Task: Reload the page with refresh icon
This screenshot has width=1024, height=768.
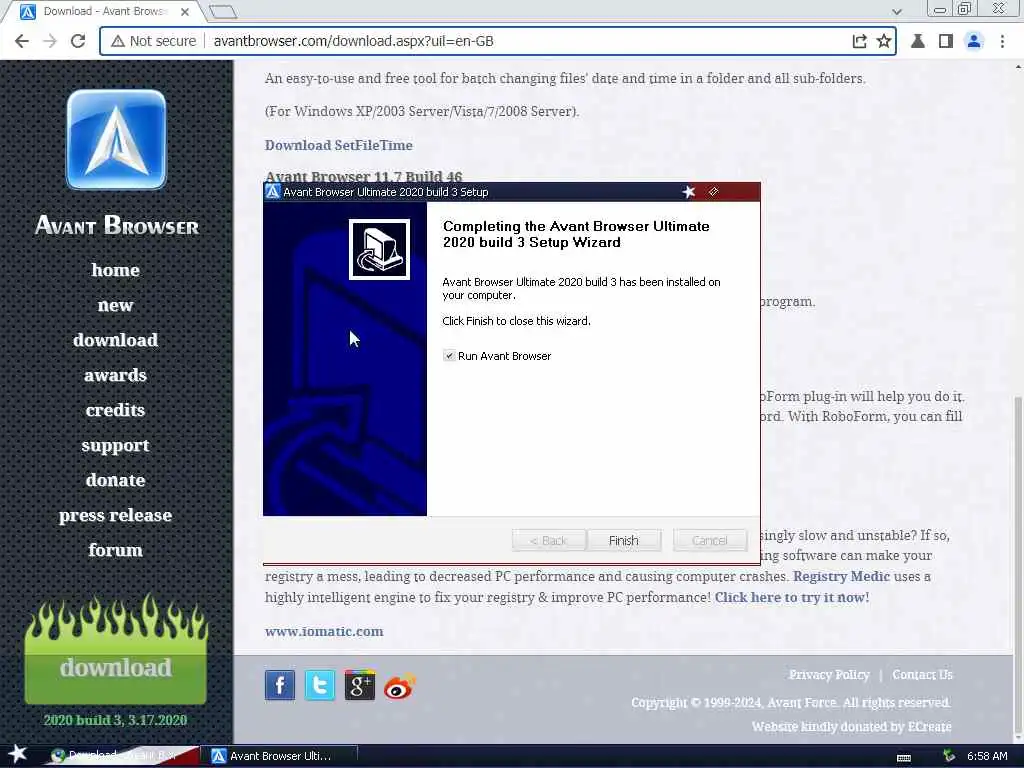Action: (x=78, y=41)
